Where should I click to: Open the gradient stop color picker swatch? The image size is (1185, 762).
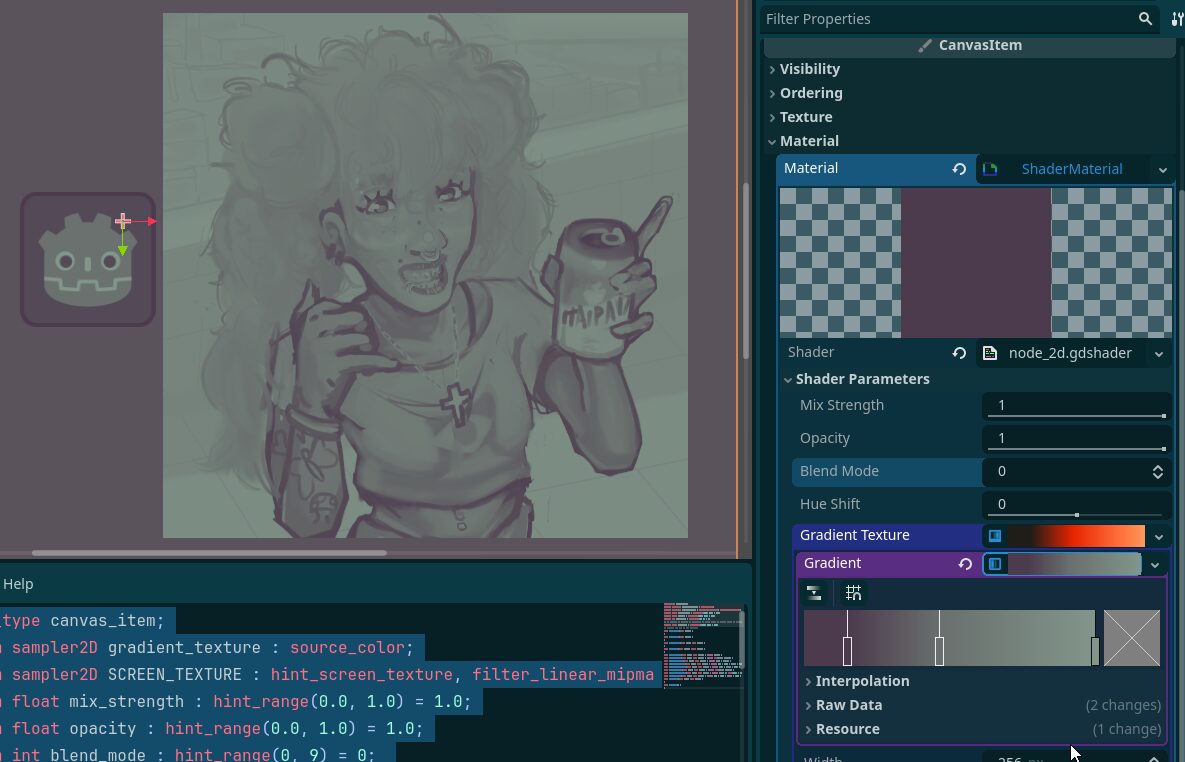point(1132,638)
